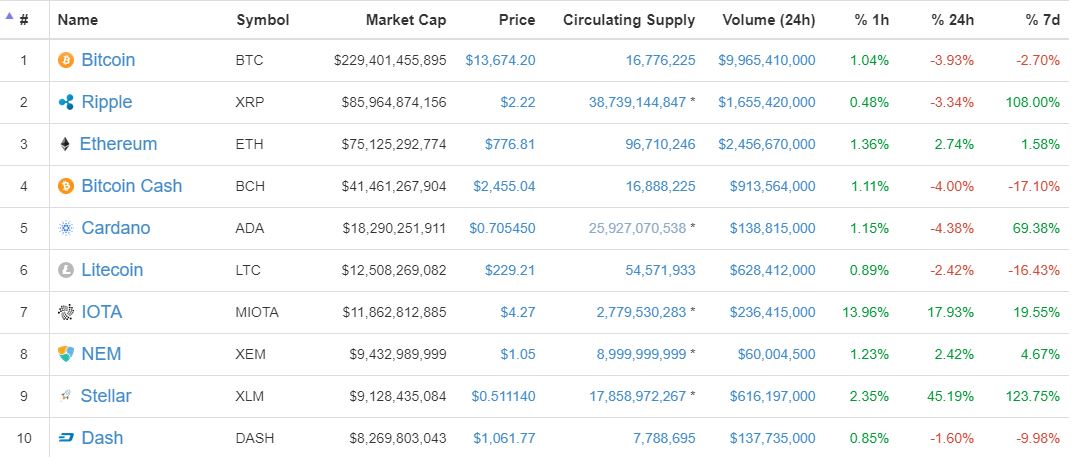Click the IOTA logo icon
The image size is (1079, 457).
(66, 312)
